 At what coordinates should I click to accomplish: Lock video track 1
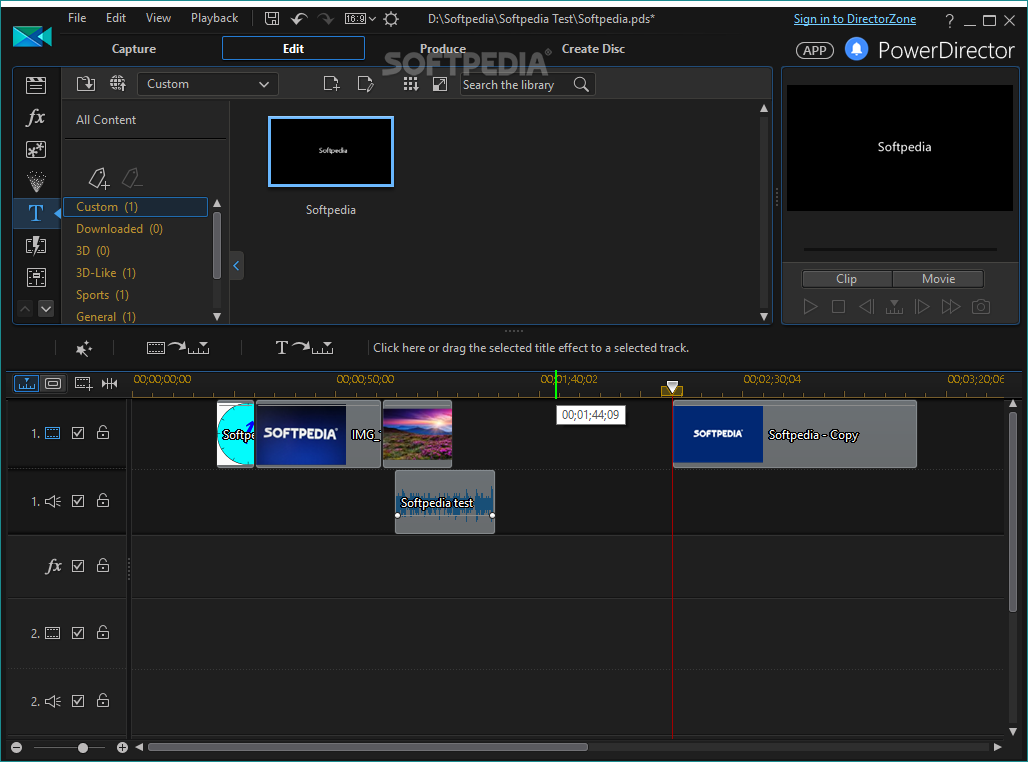[103, 432]
